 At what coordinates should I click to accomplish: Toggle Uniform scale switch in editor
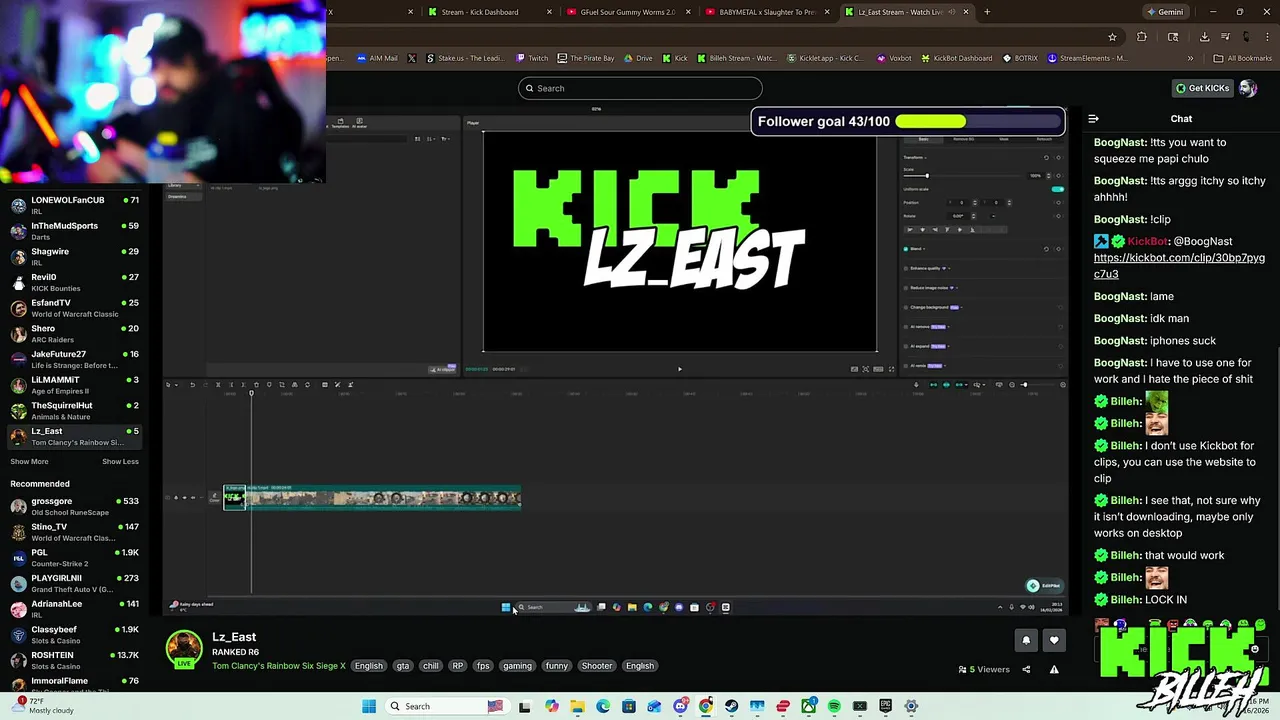[1057, 189]
